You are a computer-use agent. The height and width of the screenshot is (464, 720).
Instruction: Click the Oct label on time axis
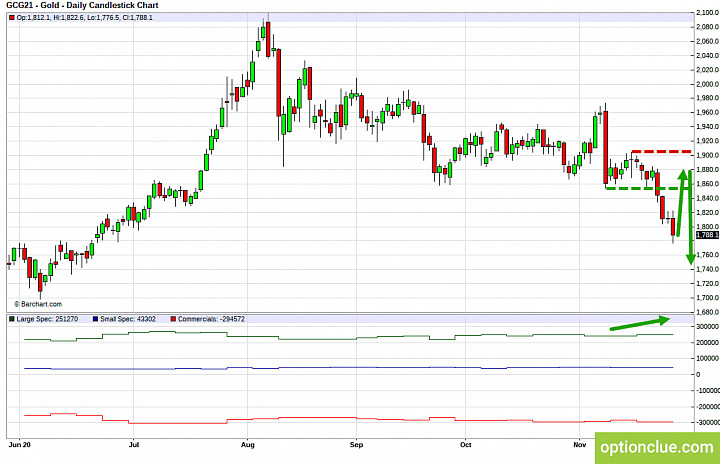(x=466, y=445)
